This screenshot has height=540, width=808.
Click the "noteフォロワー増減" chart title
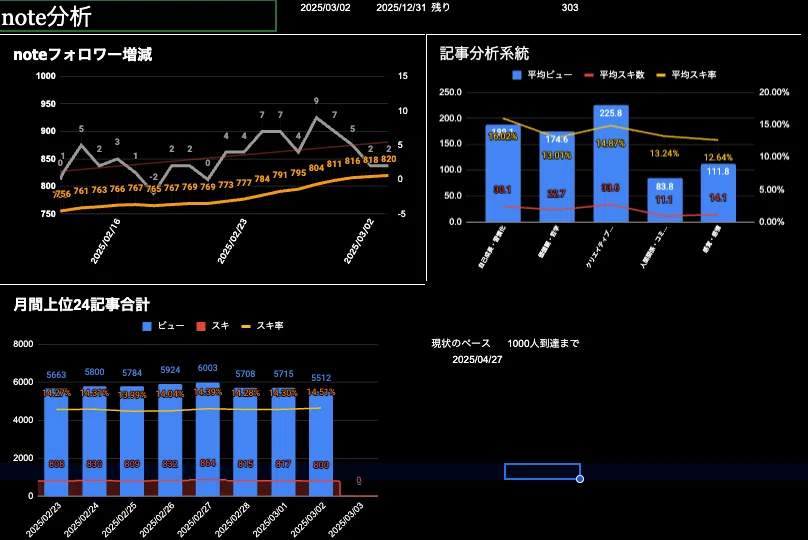(82, 55)
